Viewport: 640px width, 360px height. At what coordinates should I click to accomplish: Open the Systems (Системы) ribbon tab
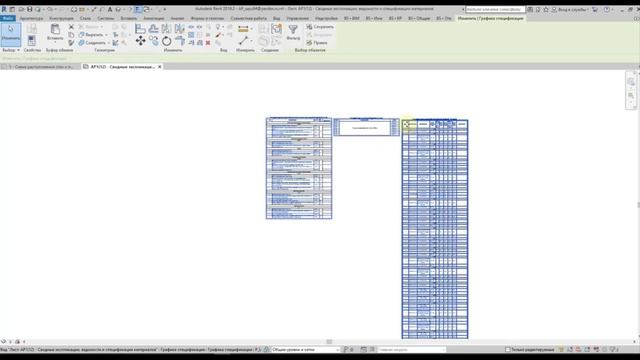(x=106, y=18)
